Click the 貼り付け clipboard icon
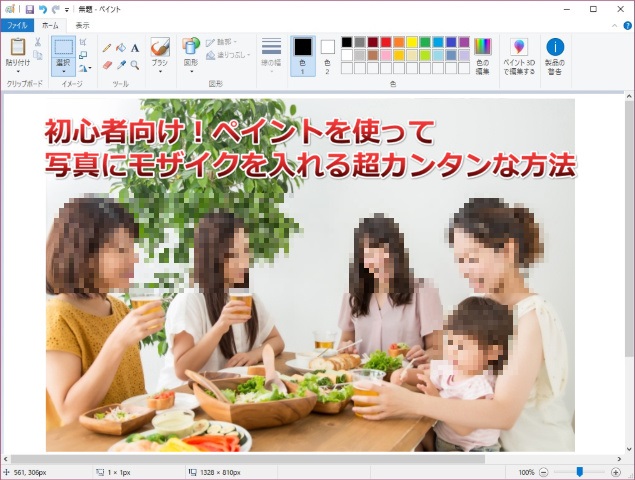 18,47
